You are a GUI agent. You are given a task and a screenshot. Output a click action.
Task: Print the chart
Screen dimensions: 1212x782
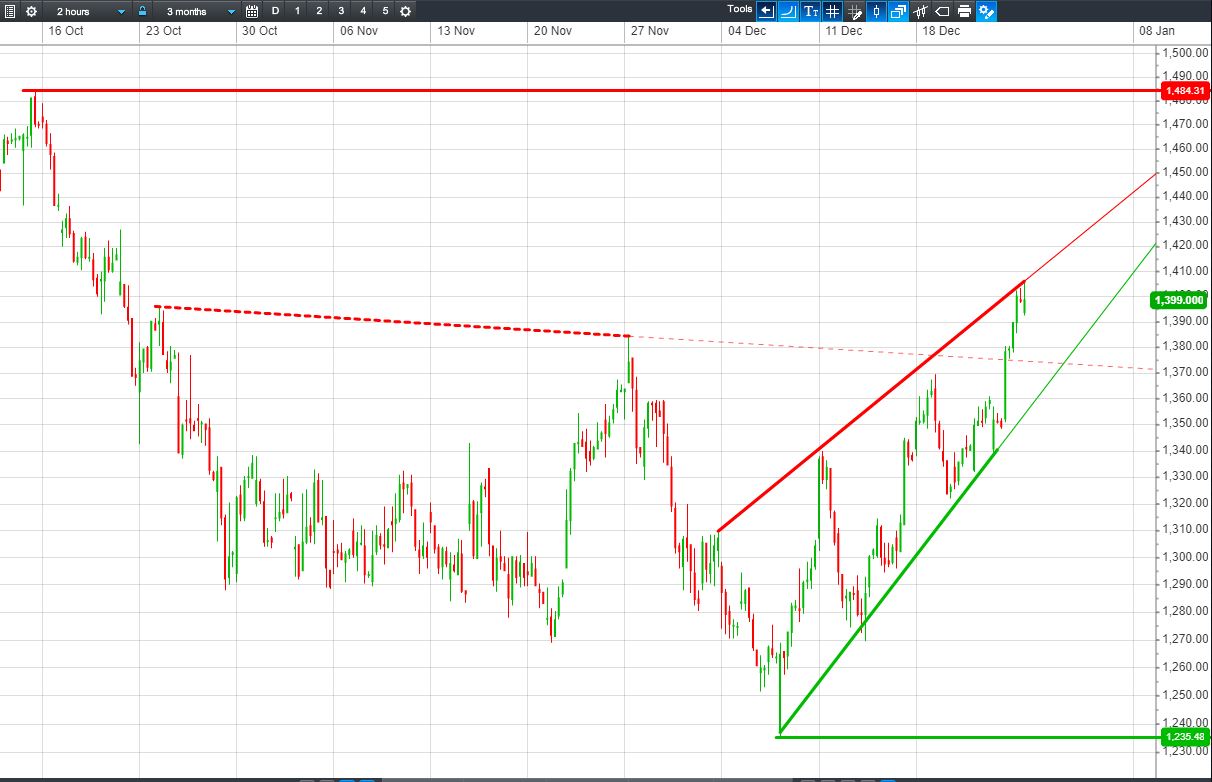964,11
